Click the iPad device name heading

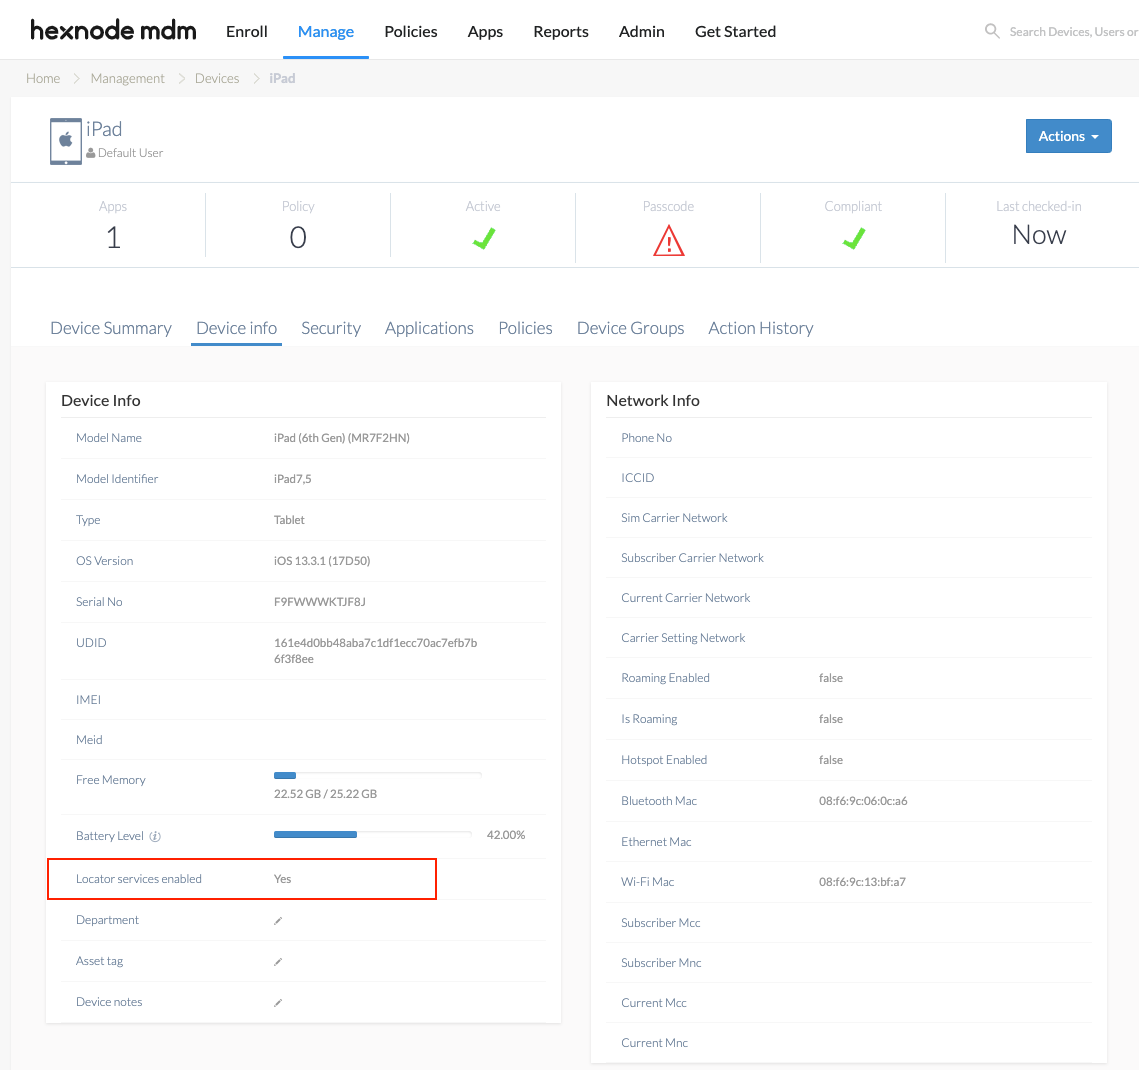(104, 129)
